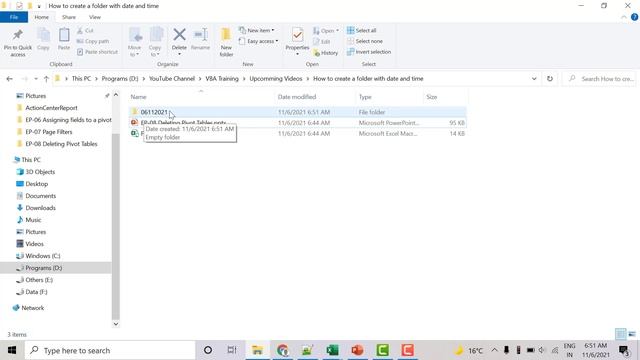Viewport: 640px width, 360px height.
Task: Switch to the Share ribbon tab
Action: click(x=69, y=17)
